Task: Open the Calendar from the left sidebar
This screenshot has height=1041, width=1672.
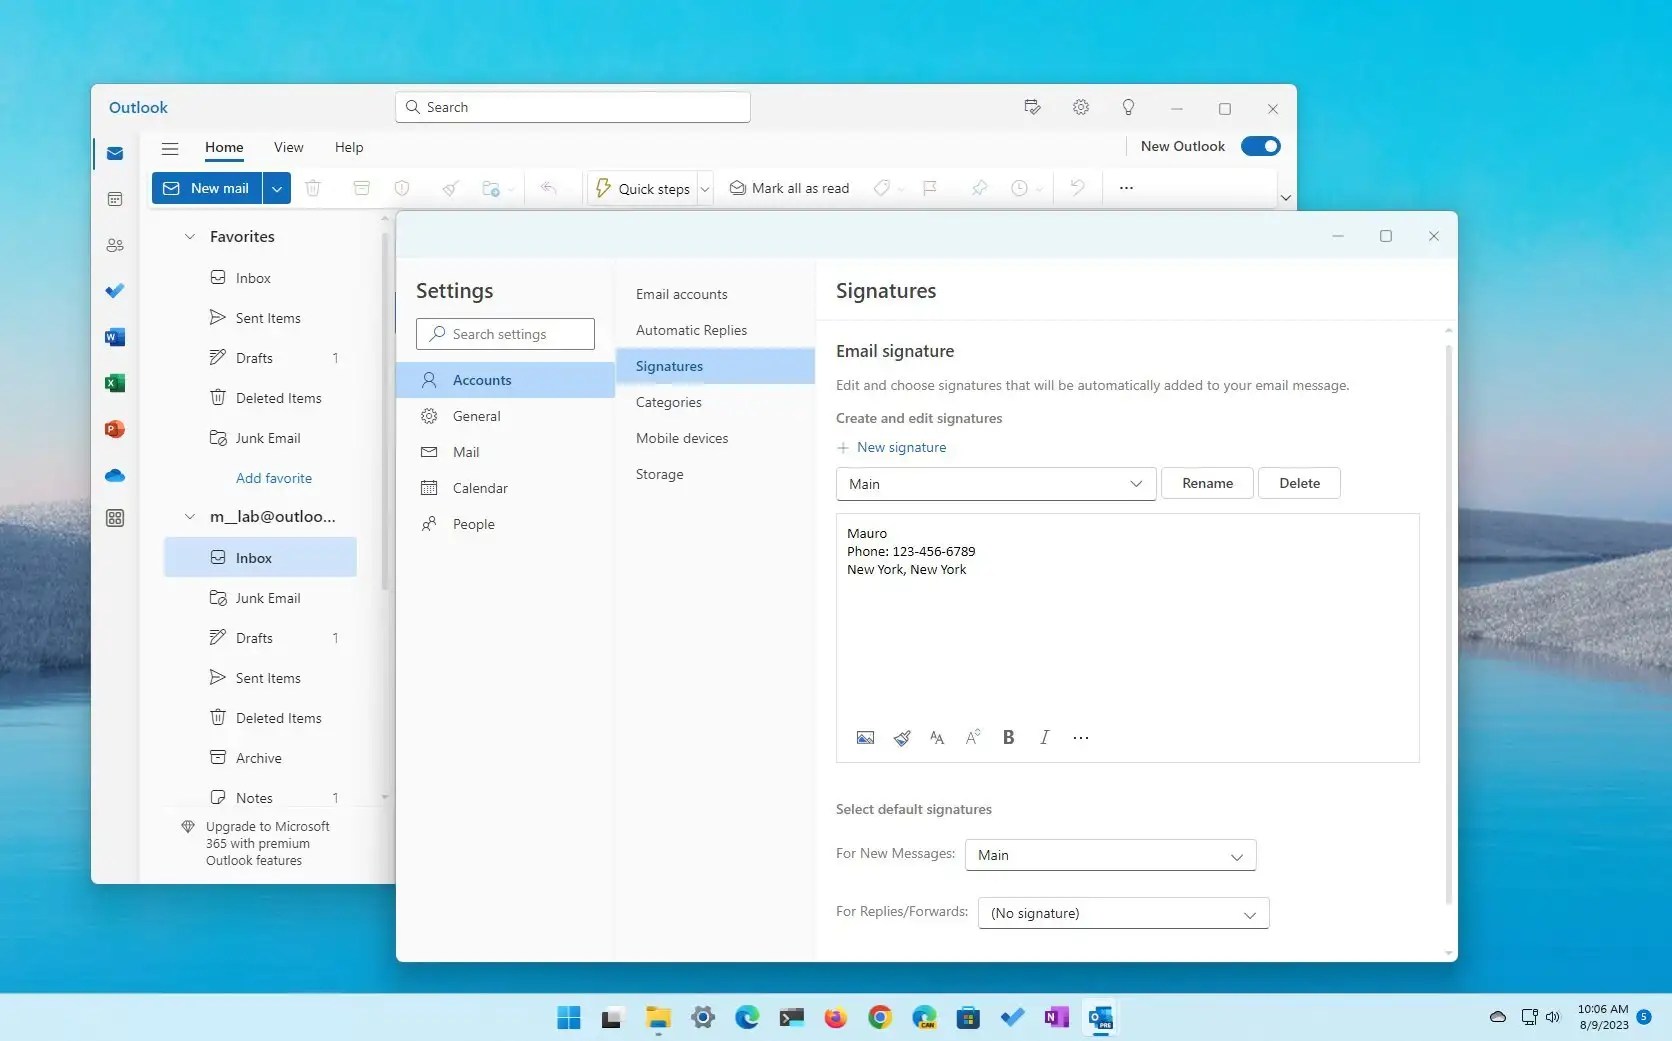Action: pyautogui.click(x=114, y=199)
